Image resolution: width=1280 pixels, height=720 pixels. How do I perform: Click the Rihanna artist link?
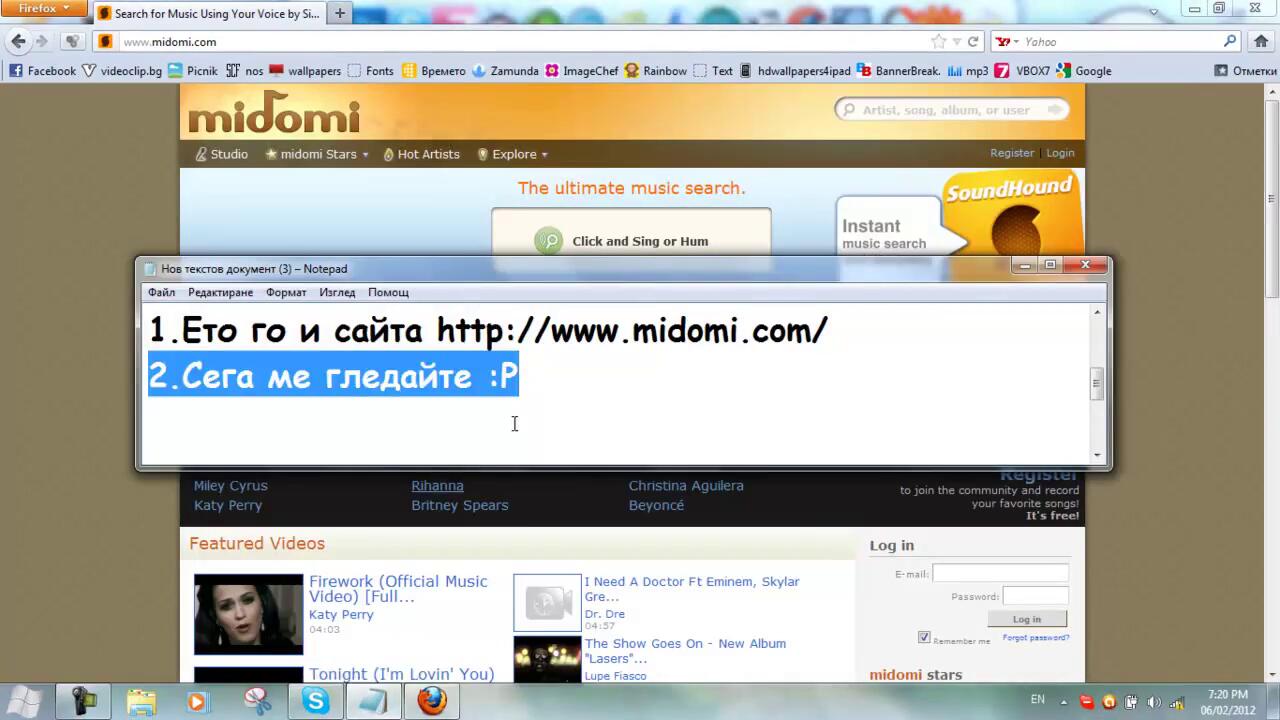(437, 486)
